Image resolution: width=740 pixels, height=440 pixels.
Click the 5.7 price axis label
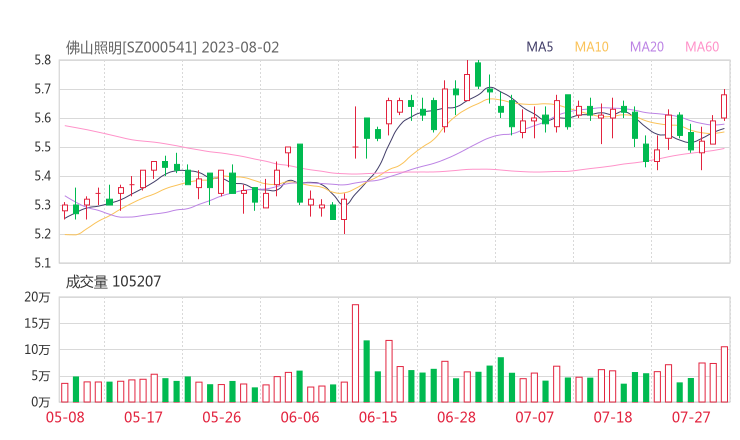click(x=42, y=89)
